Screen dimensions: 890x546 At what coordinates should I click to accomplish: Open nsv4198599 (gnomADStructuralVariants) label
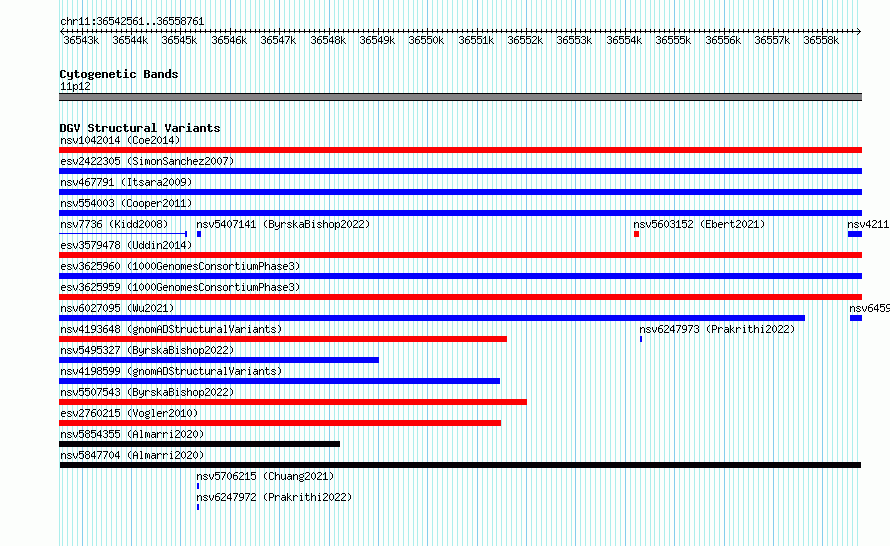tap(171, 371)
